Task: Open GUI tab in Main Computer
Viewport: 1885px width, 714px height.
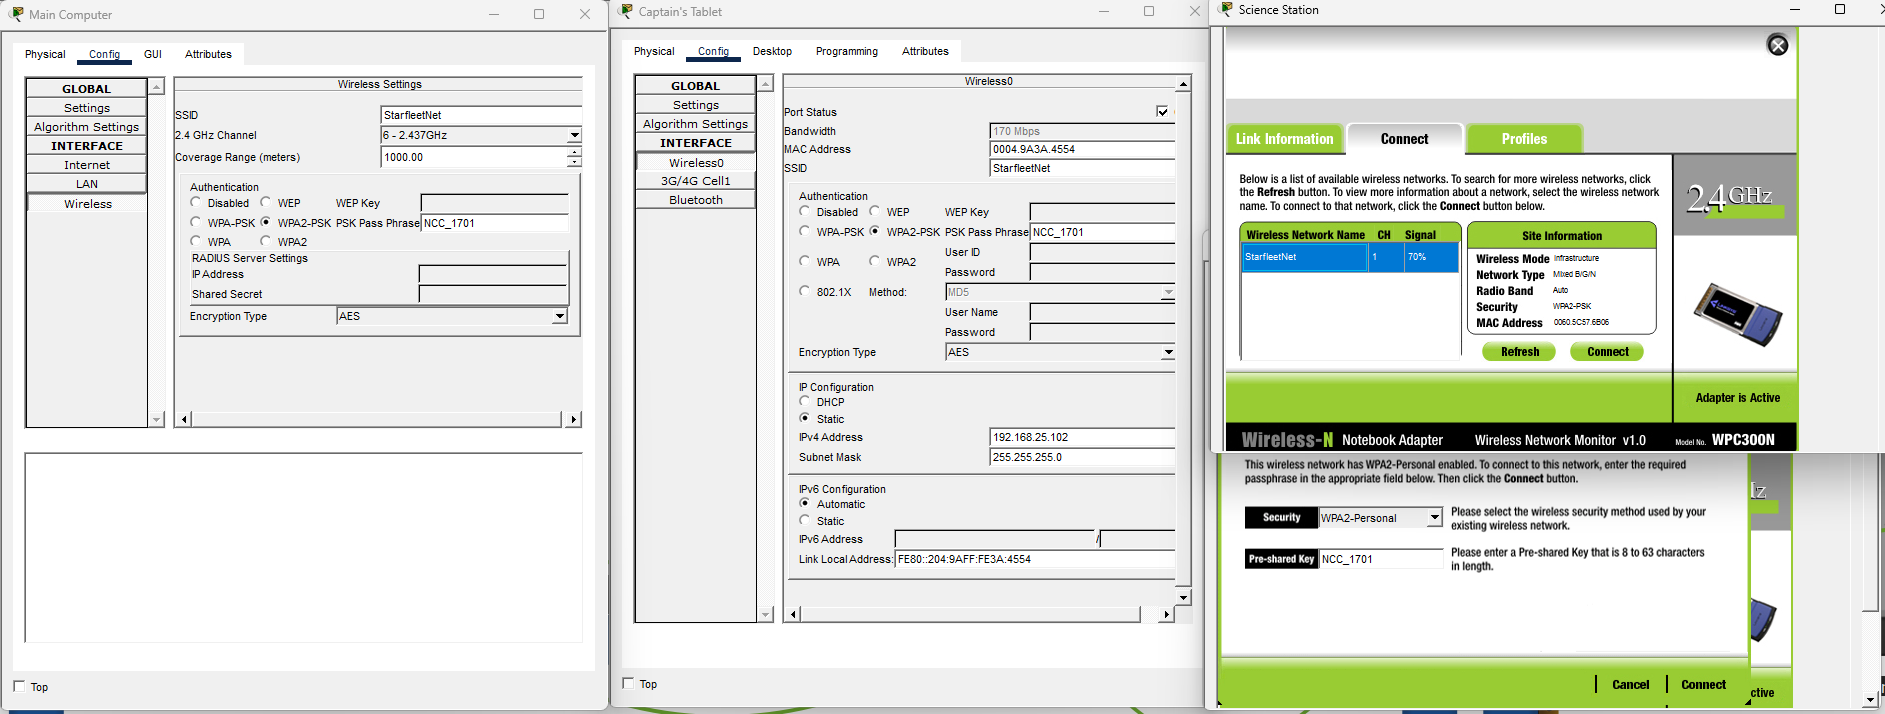Action: [153, 54]
